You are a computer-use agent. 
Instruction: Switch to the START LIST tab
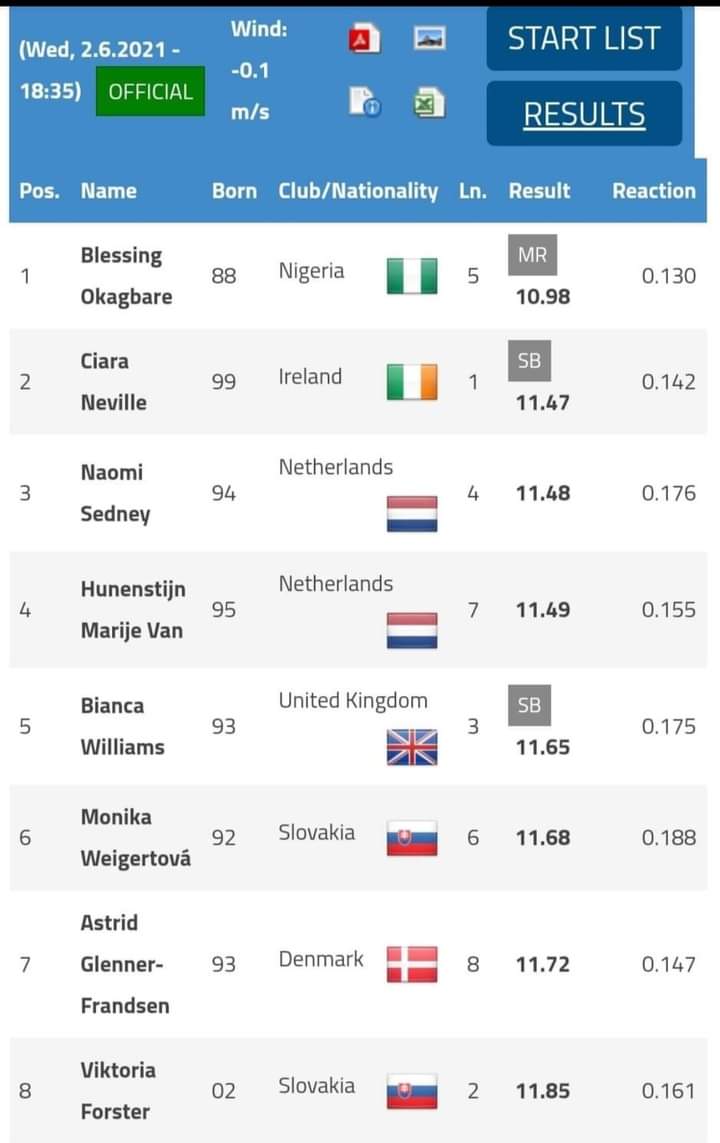(x=584, y=39)
